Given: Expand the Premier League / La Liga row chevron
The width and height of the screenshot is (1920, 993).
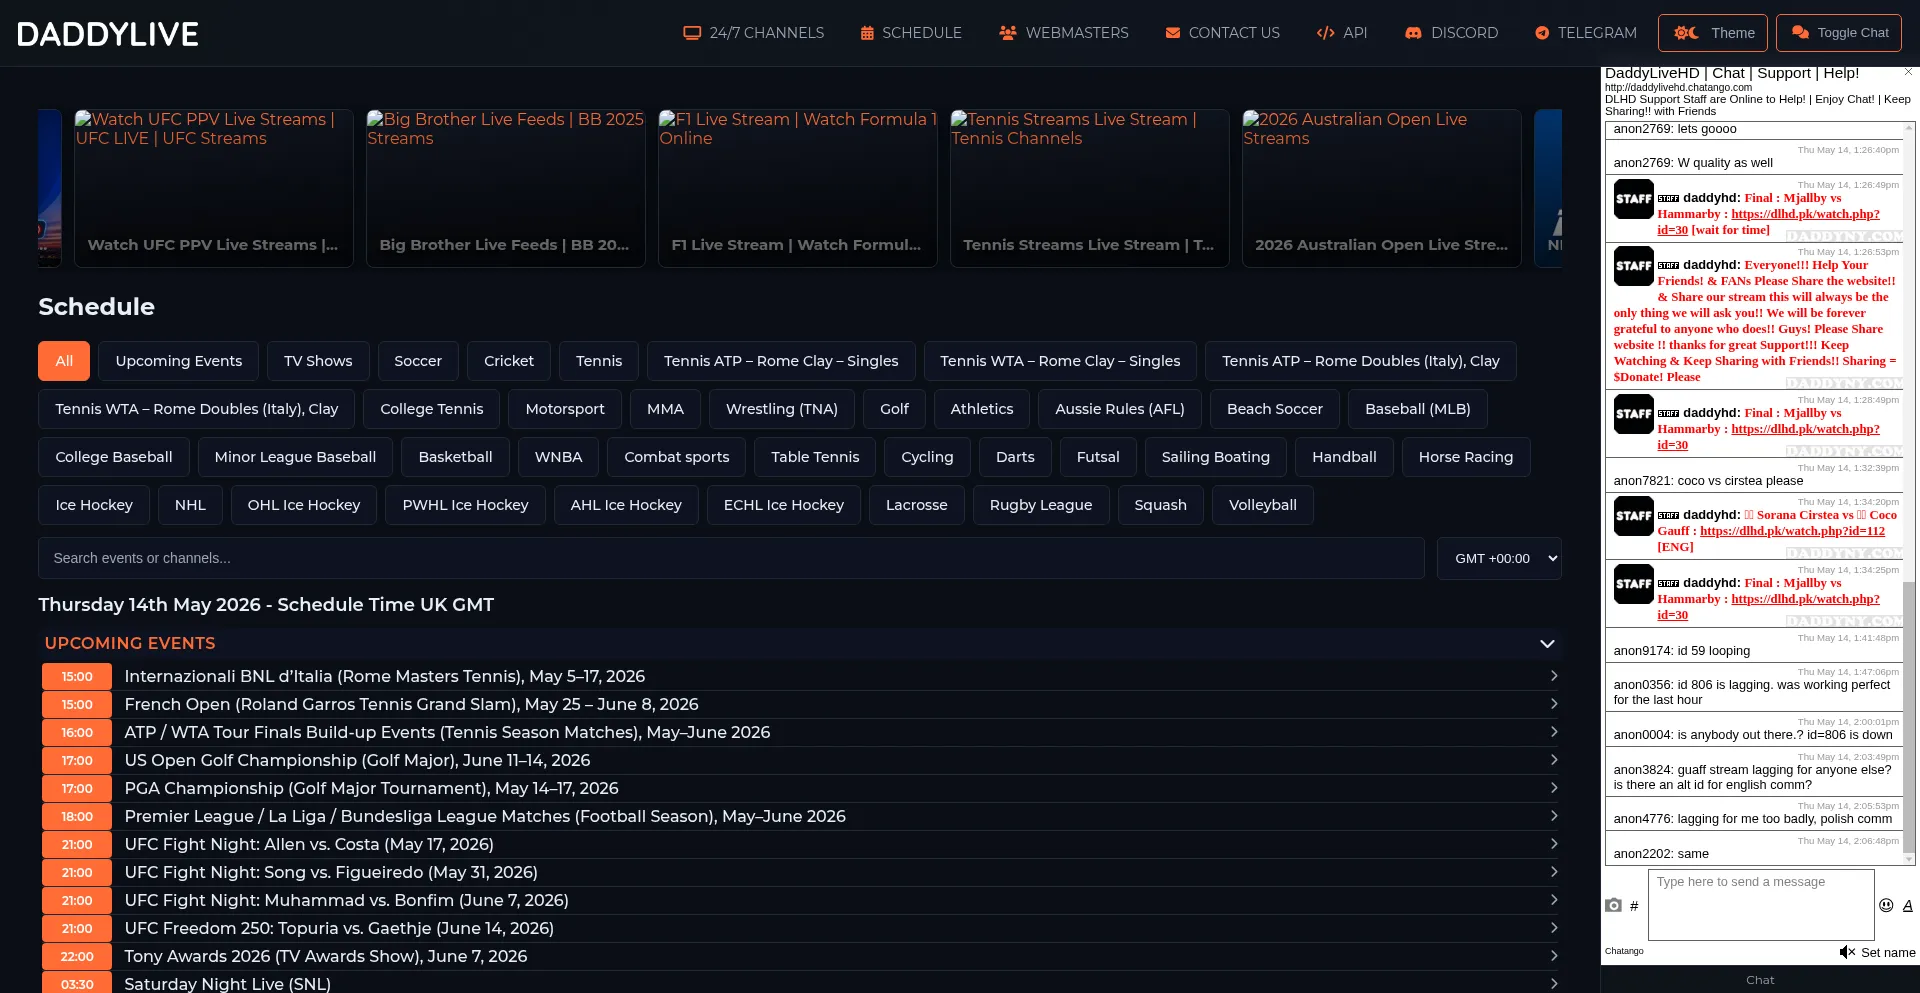Looking at the screenshot, I should coord(1554,816).
